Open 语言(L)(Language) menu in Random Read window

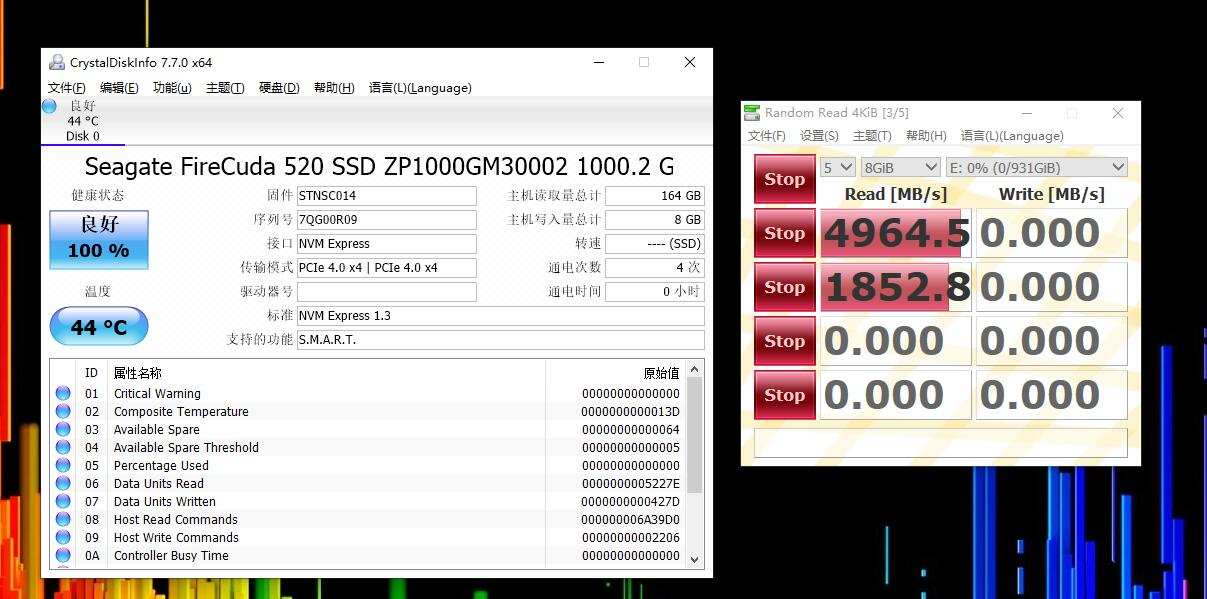click(x=1012, y=136)
